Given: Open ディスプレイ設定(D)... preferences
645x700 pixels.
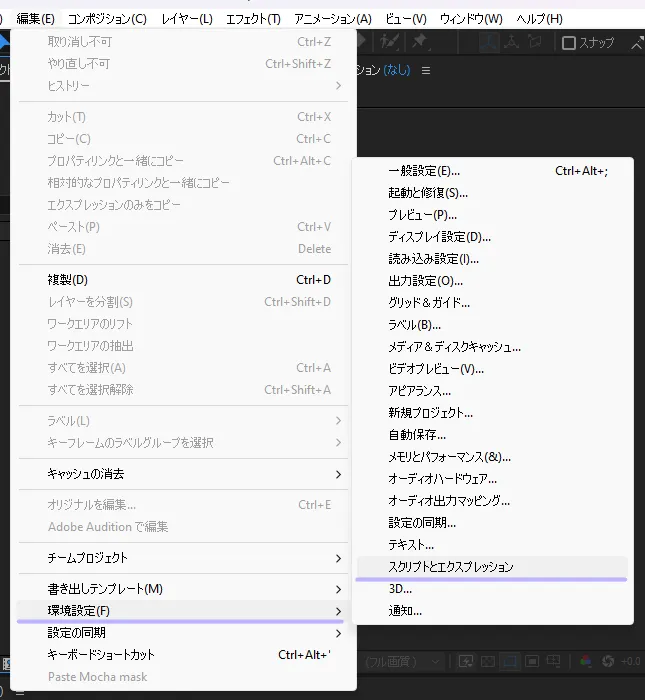Looking at the screenshot, I should point(492,237).
